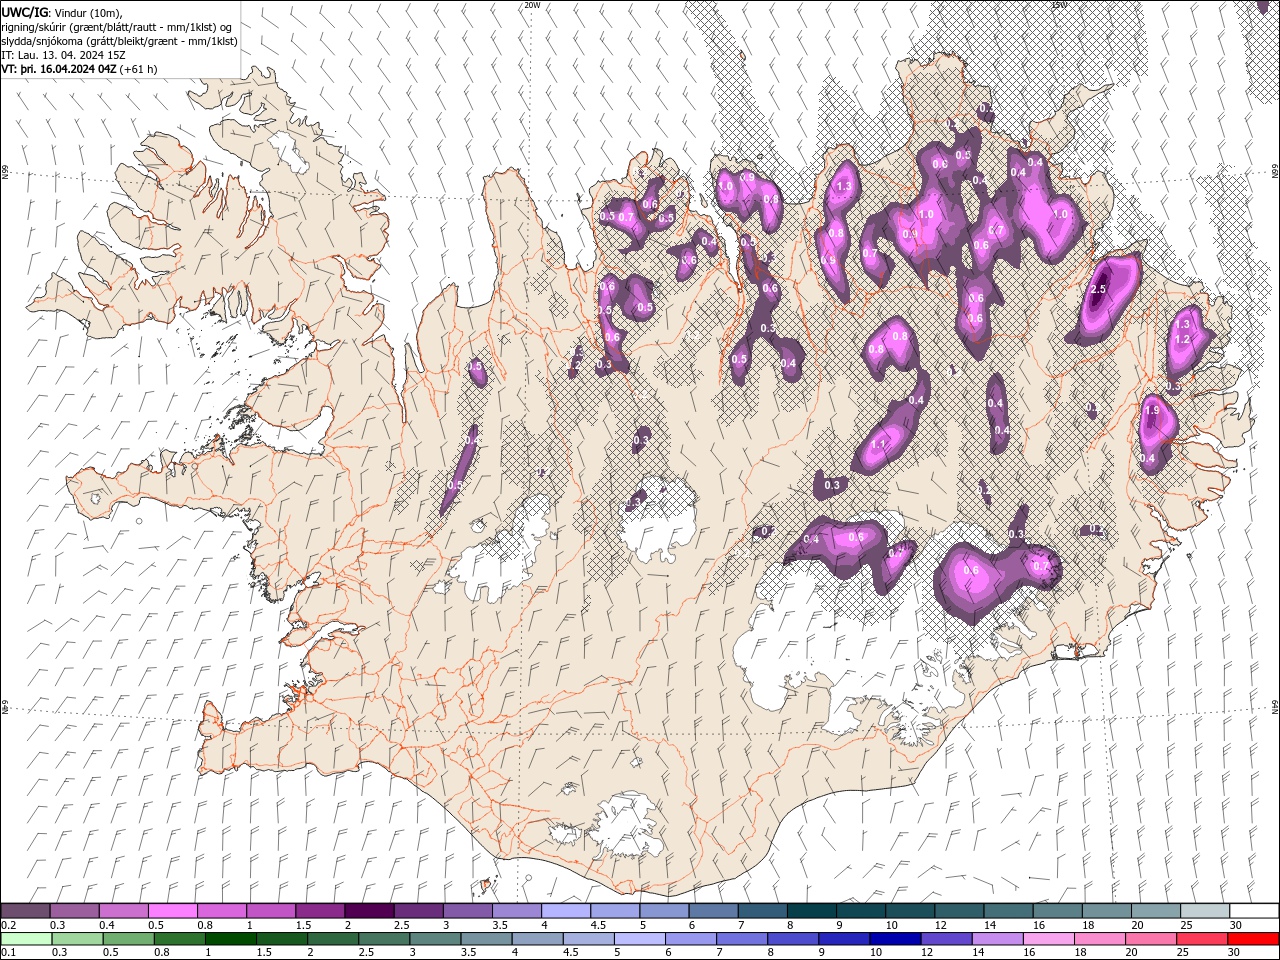Click the 'IT: Lau. 13. 04. 2024 15Z' line
This screenshot has width=1280, height=960.
click(64, 55)
